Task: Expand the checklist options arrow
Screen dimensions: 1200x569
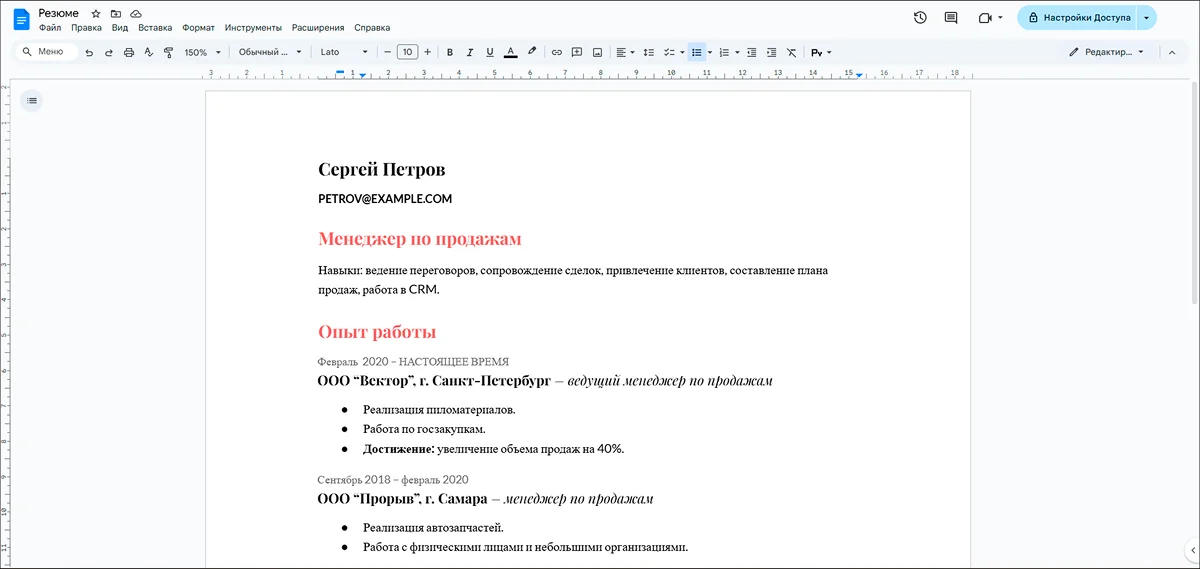Action: [x=682, y=52]
